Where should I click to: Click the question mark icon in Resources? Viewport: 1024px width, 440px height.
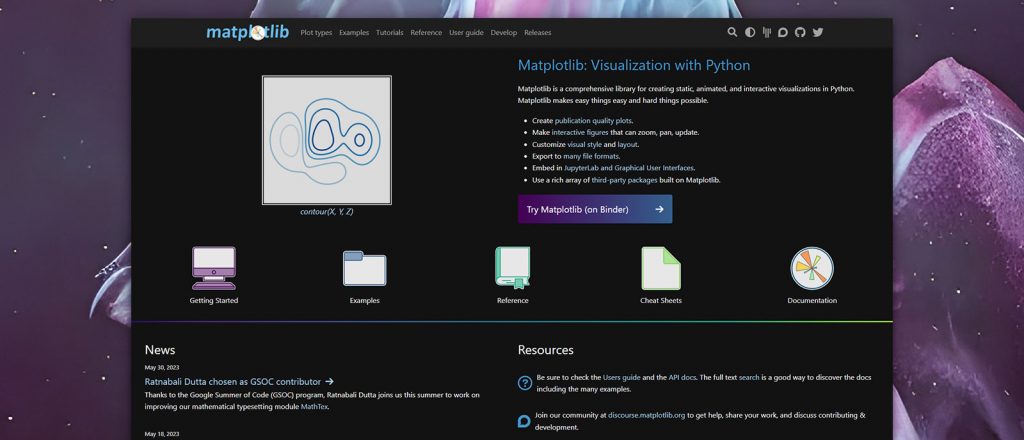[x=524, y=383]
